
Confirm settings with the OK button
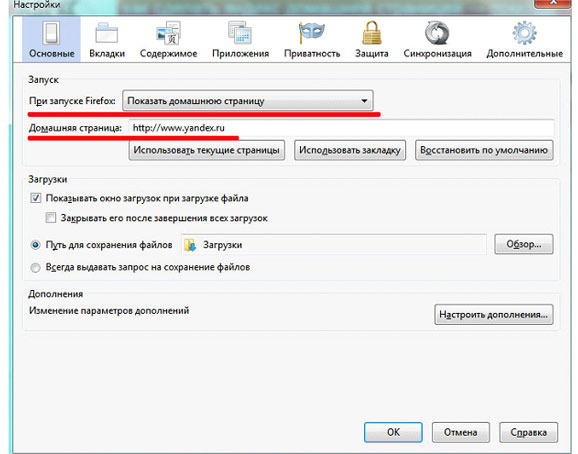[393, 432]
